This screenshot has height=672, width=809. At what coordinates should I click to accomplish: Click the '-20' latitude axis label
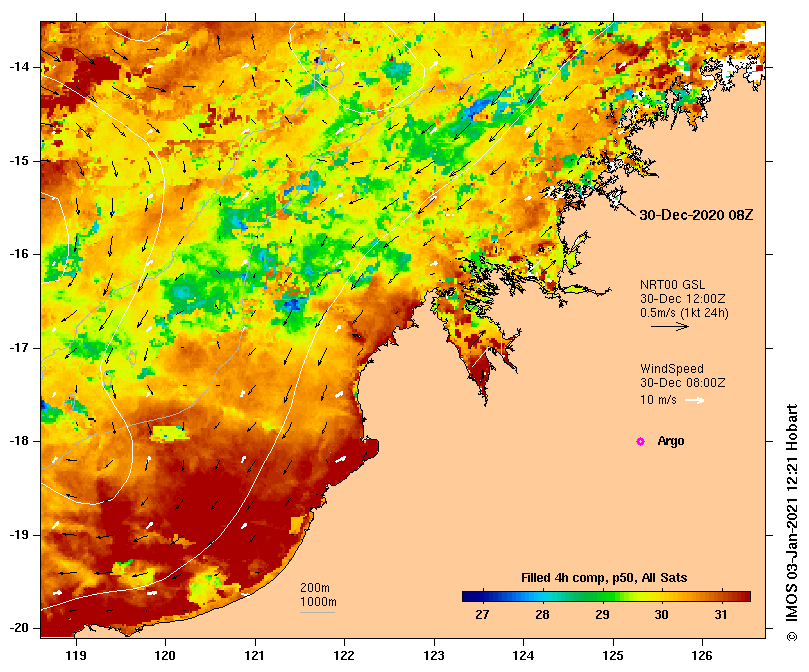(19, 628)
